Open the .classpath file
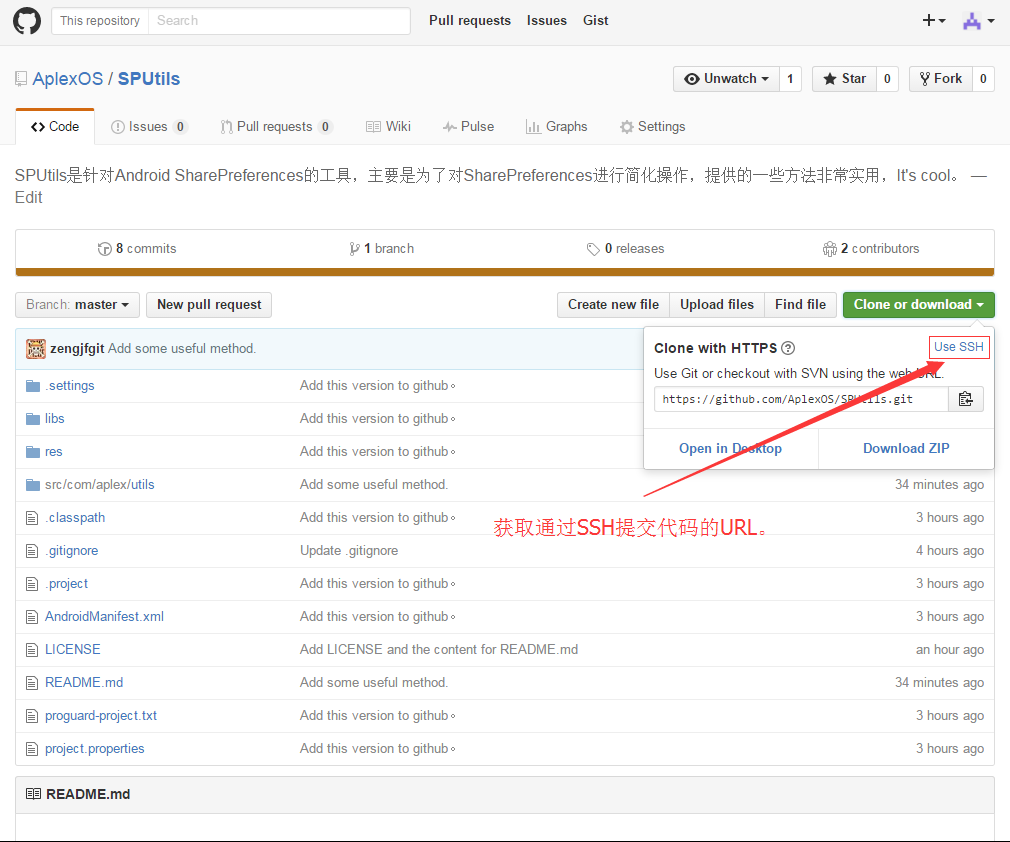 (x=75, y=518)
